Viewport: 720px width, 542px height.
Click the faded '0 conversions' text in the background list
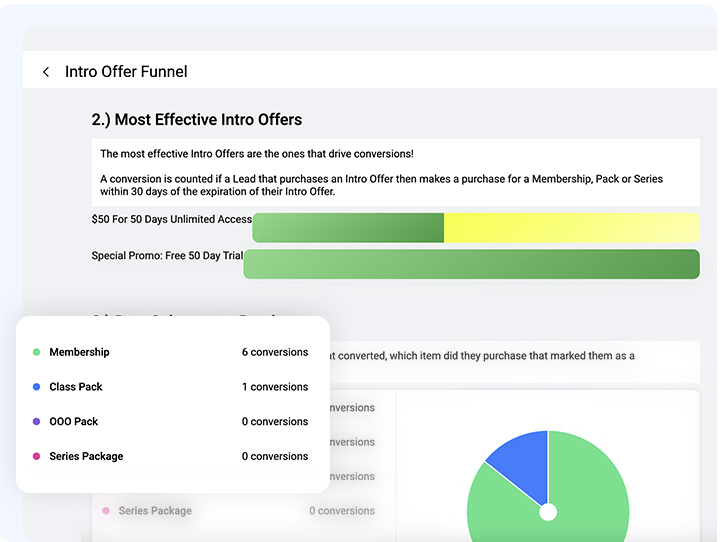pyautogui.click(x=342, y=511)
